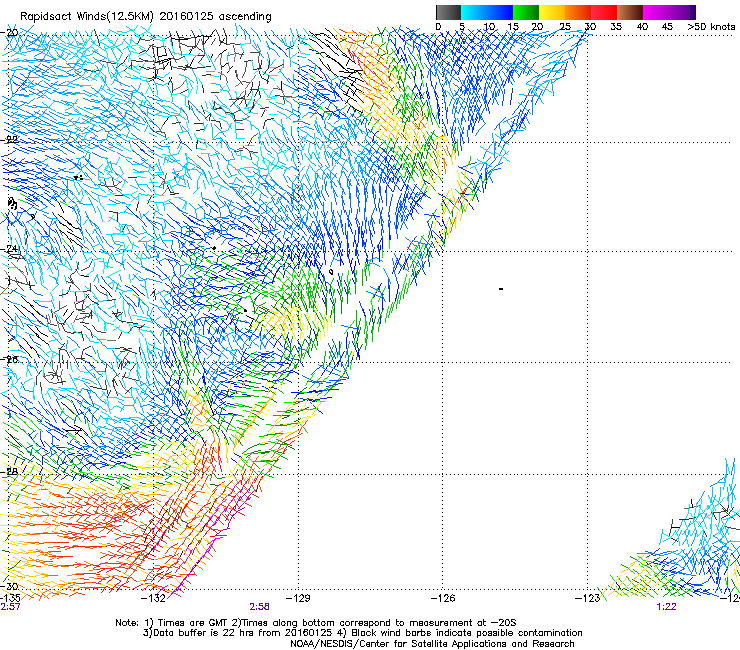
Task: Click the lone black island mark in white area
Action: pos(501,289)
